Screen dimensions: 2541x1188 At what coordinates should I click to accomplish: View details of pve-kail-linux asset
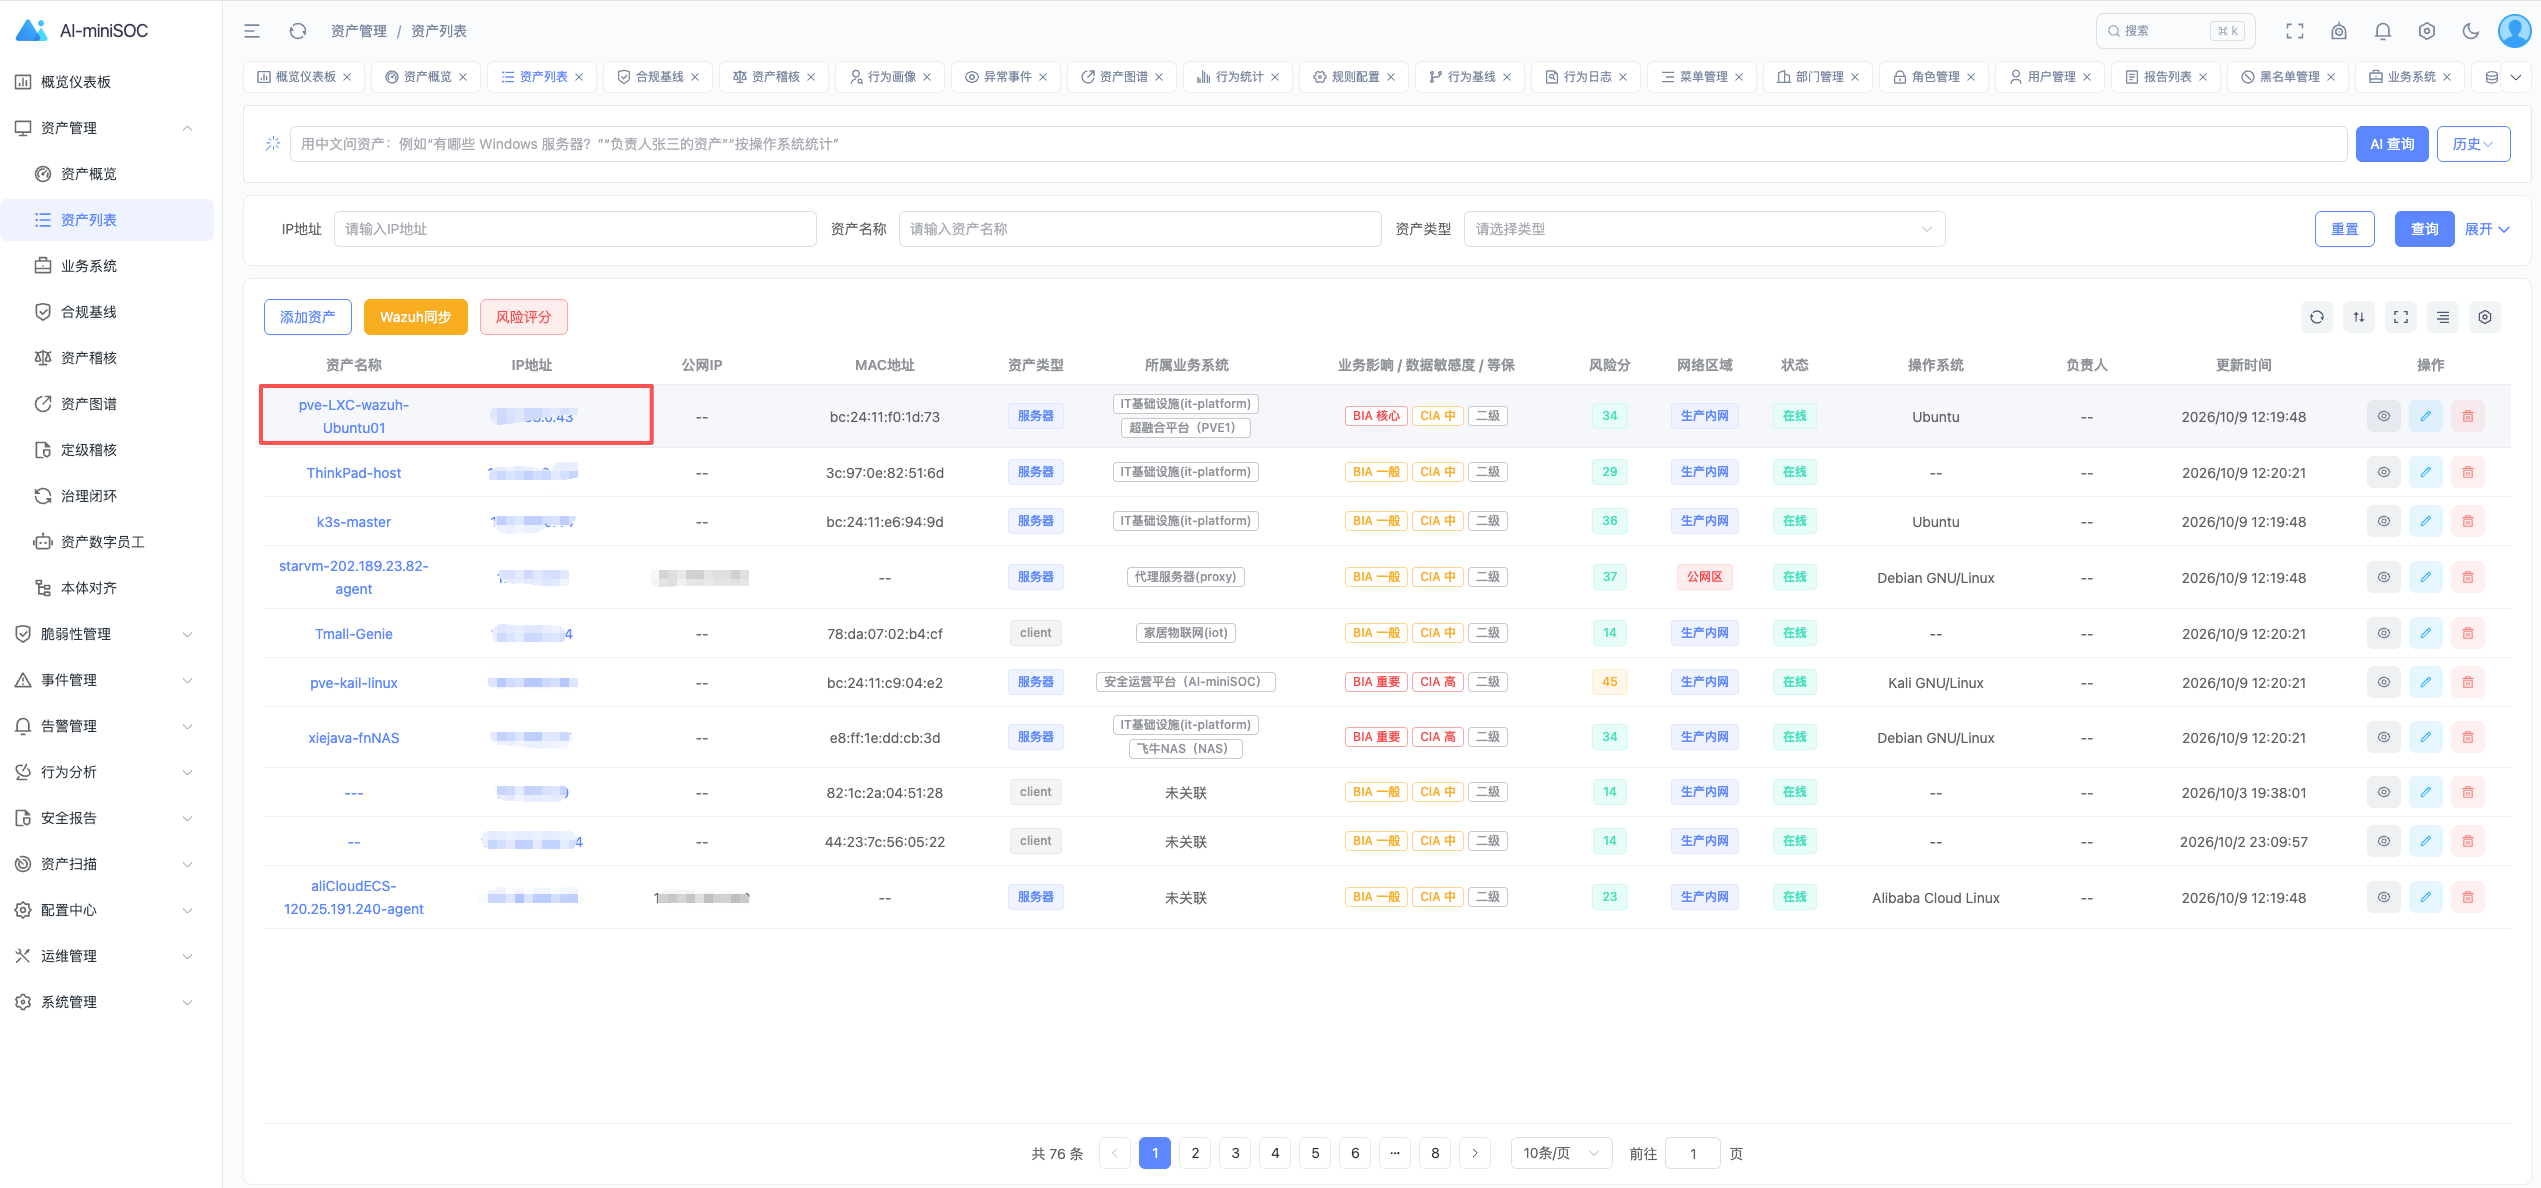pyautogui.click(x=2384, y=682)
